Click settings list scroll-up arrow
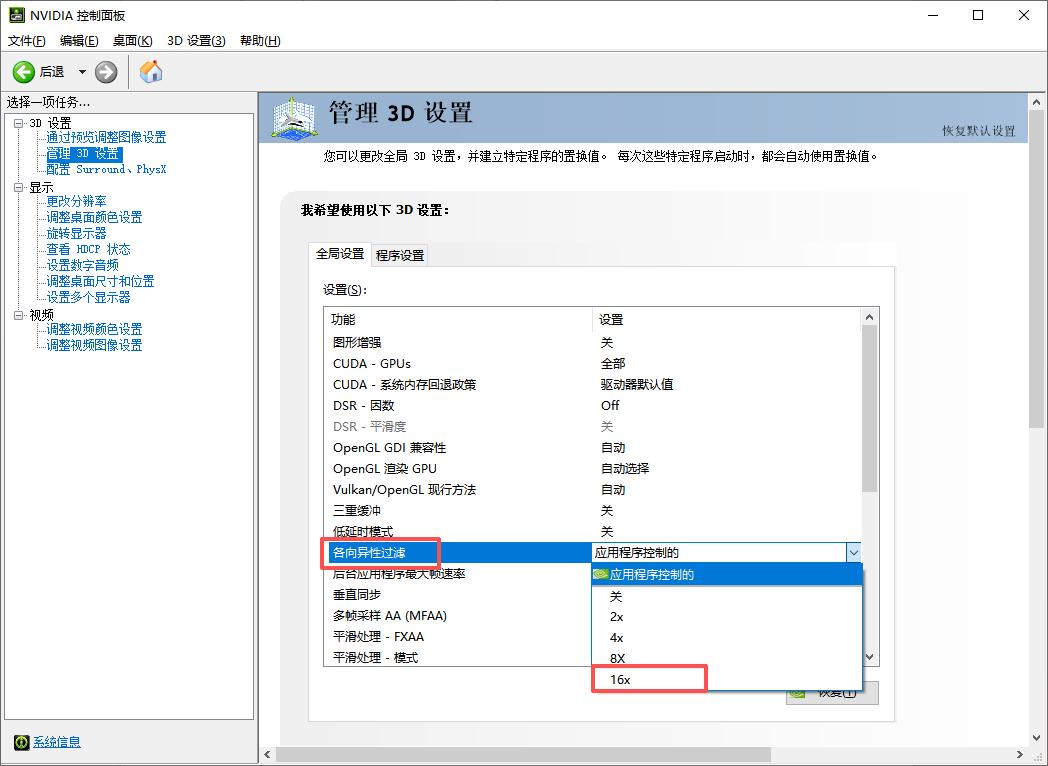The image size is (1048, 766). [870, 317]
